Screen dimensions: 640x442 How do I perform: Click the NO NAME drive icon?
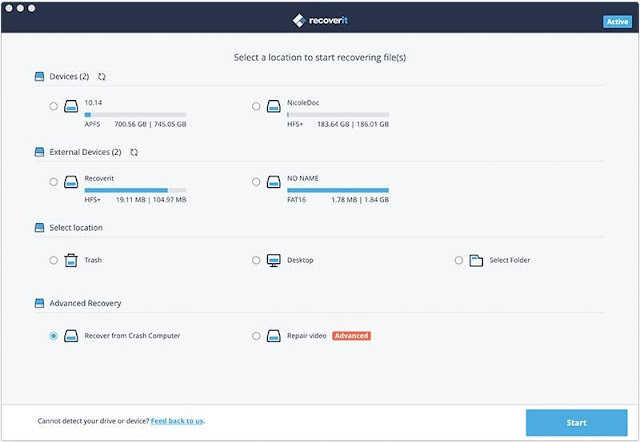[273, 182]
